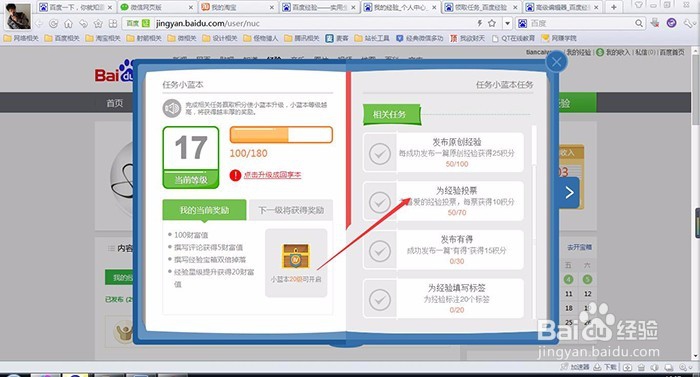This screenshot has width=700, height=377.
Task: Open the 网络相关 bookmark folder
Action: click(x=21, y=38)
